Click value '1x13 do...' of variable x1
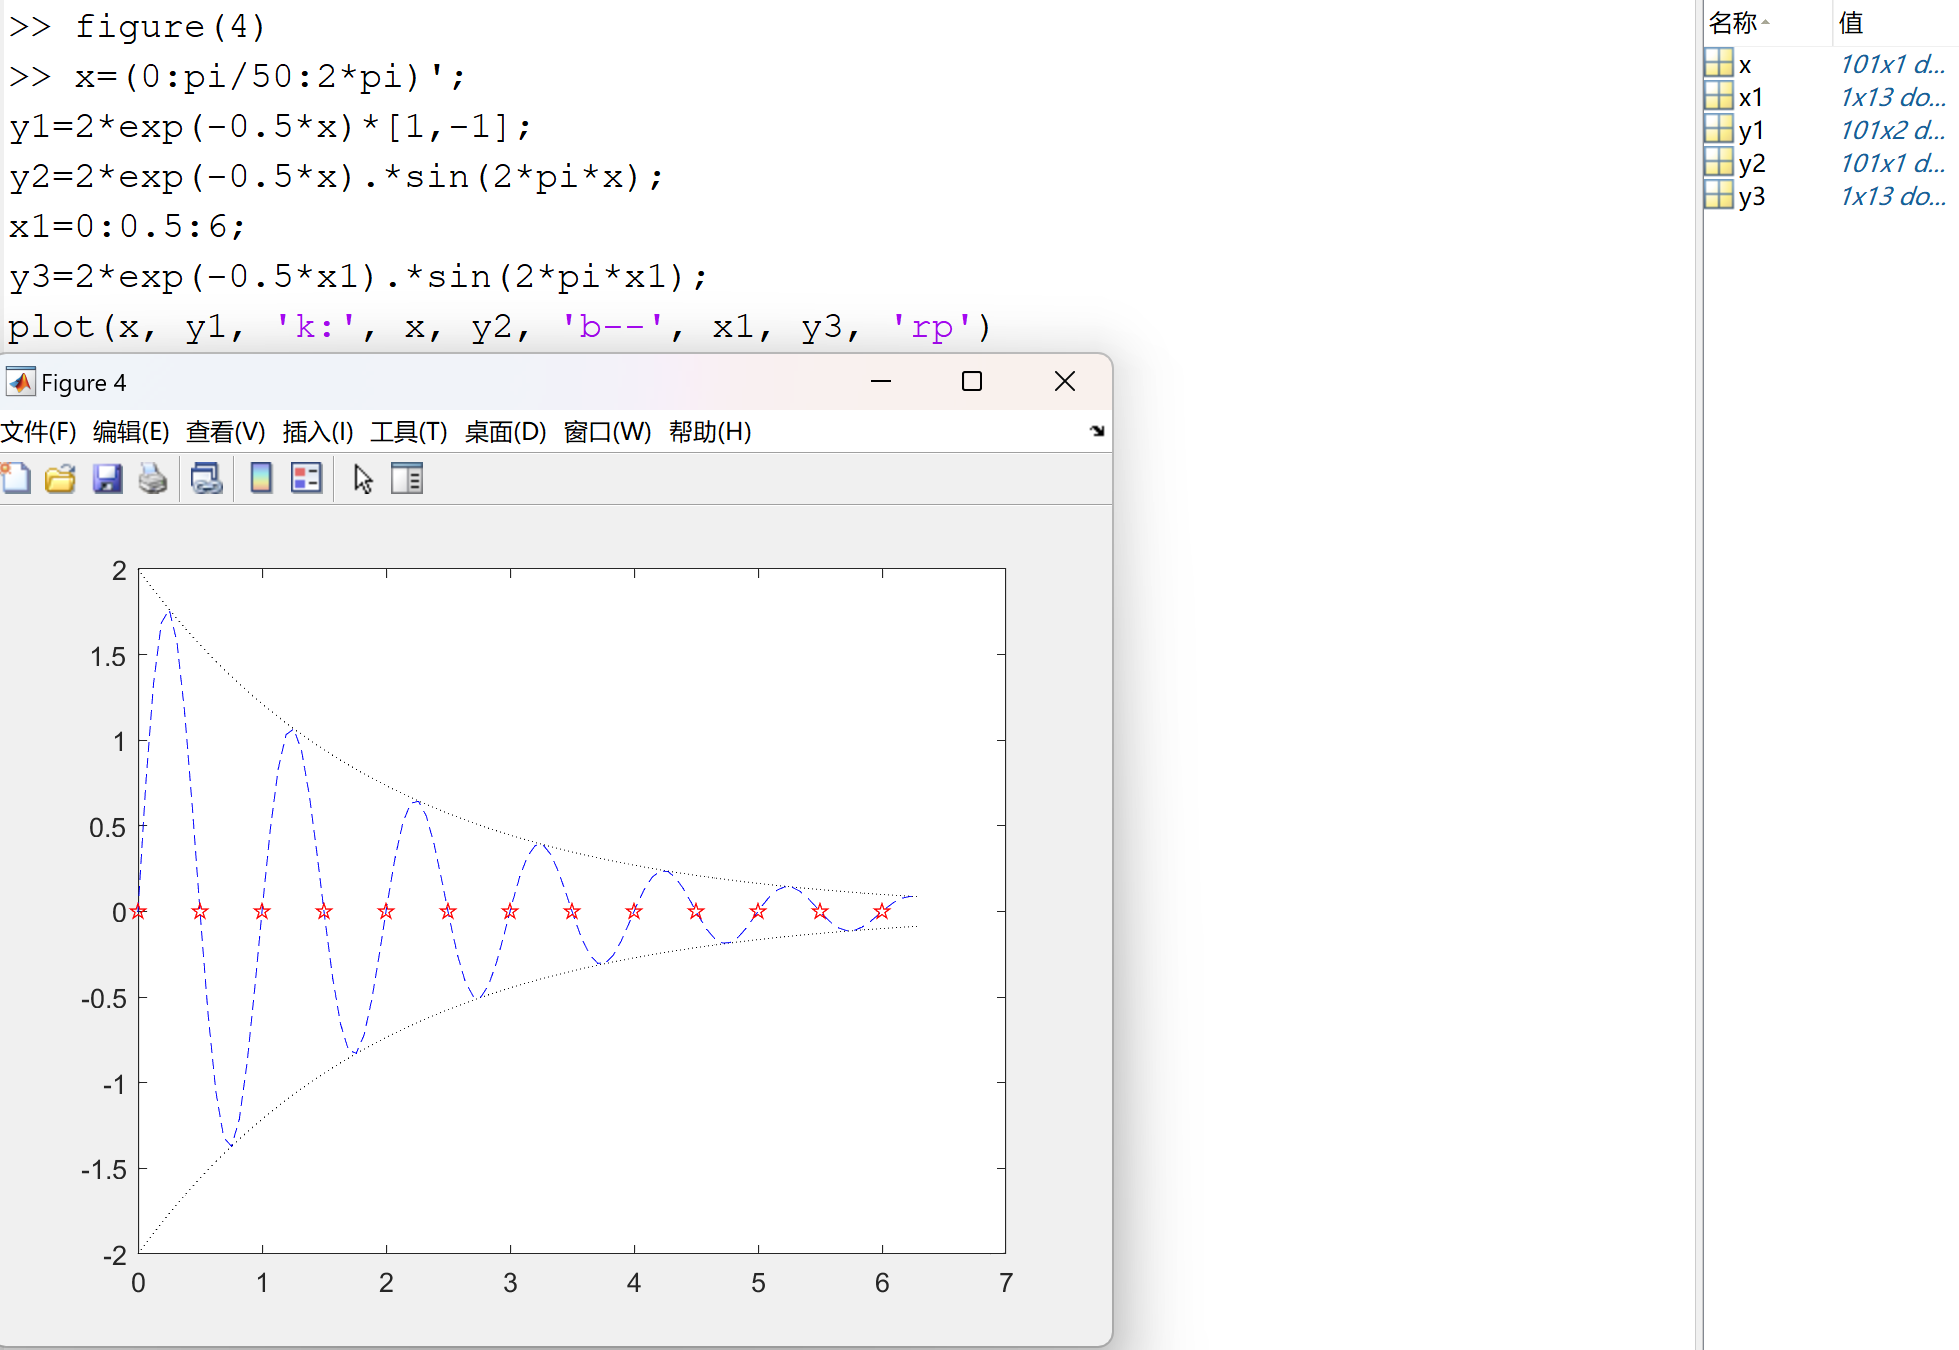1959x1350 pixels. (1892, 97)
